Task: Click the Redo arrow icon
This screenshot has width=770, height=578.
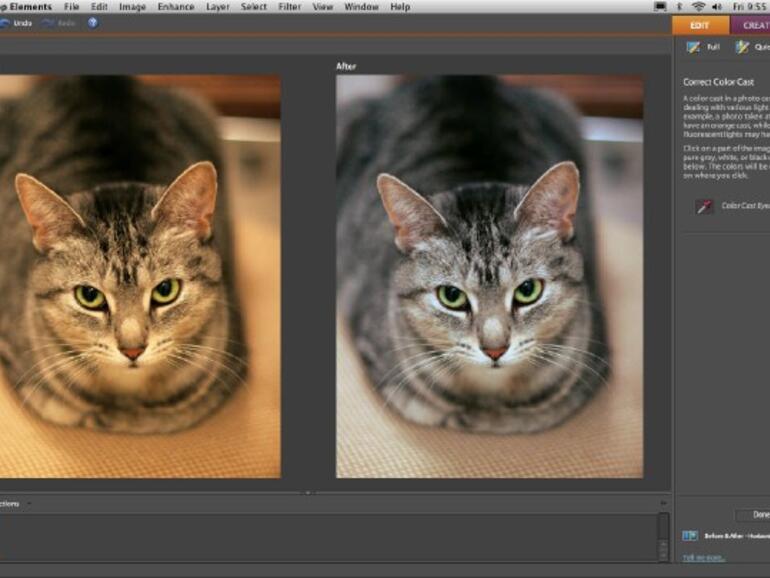Action: pos(48,23)
